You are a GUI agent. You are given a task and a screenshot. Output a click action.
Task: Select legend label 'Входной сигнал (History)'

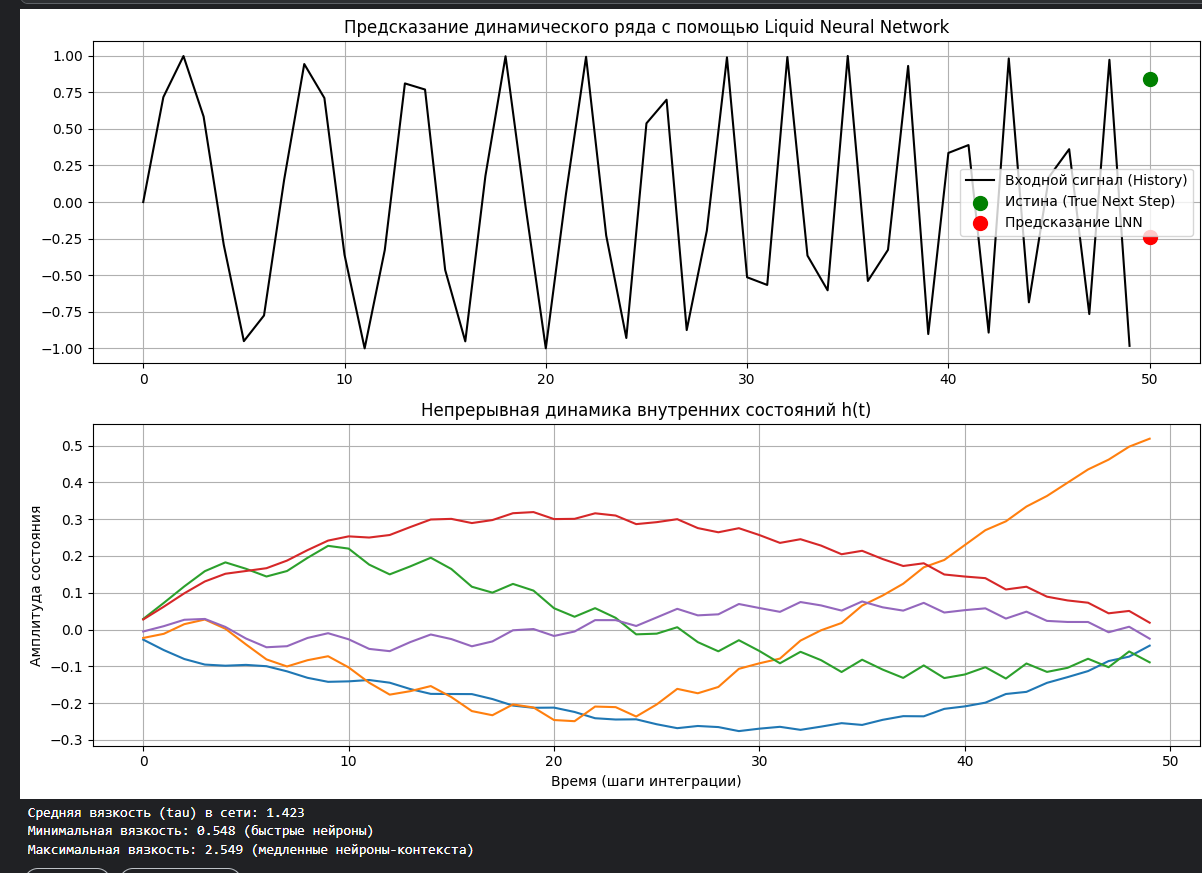(1095, 180)
